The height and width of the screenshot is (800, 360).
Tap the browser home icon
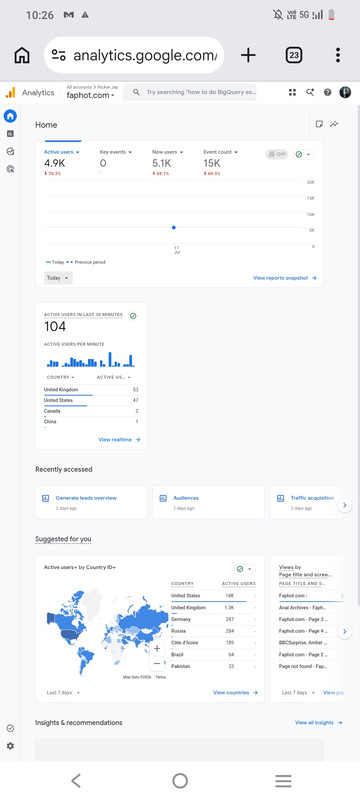point(21,55)
